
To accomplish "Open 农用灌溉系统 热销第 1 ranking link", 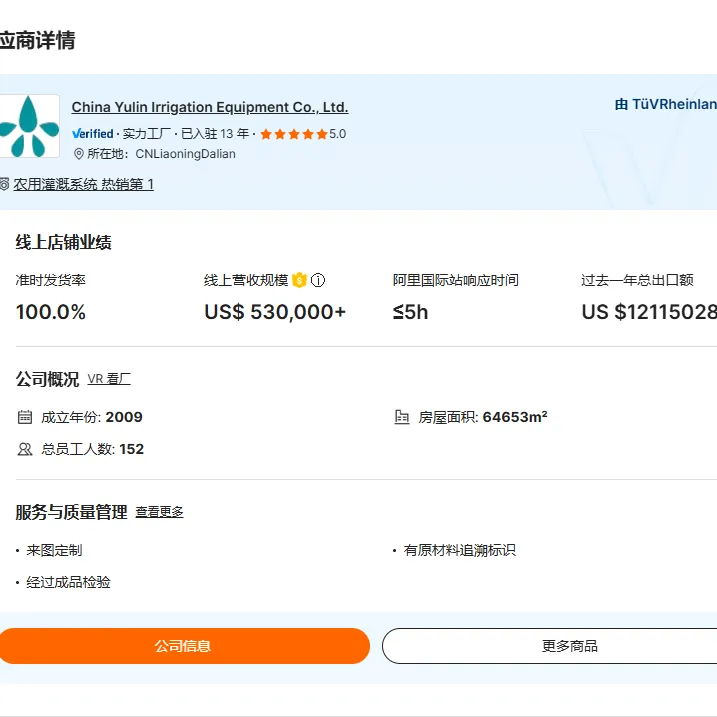I will tap(83, 184).
